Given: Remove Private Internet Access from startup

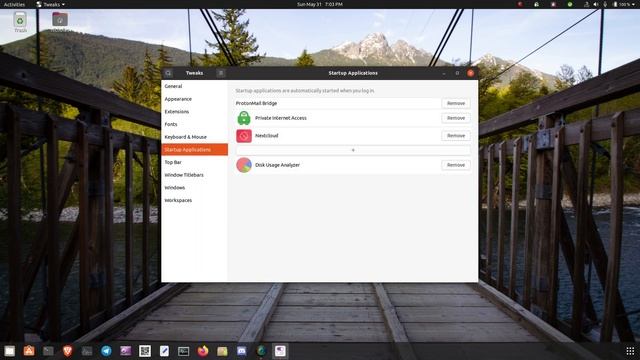Looking at the screenshot, I should click(456, 118).
